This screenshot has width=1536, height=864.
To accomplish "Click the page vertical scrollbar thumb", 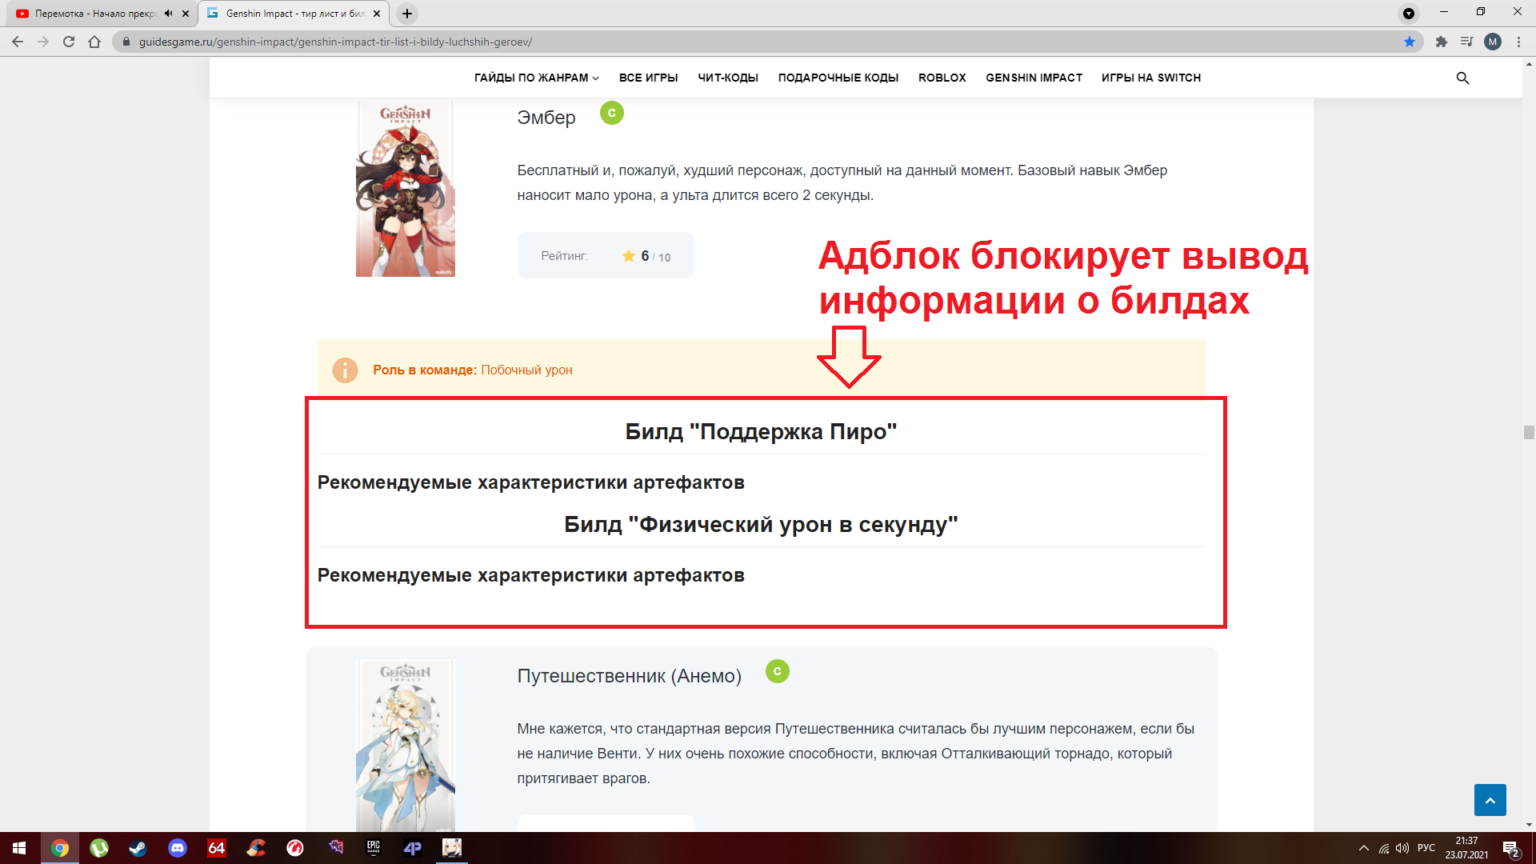I will 1528,432.
